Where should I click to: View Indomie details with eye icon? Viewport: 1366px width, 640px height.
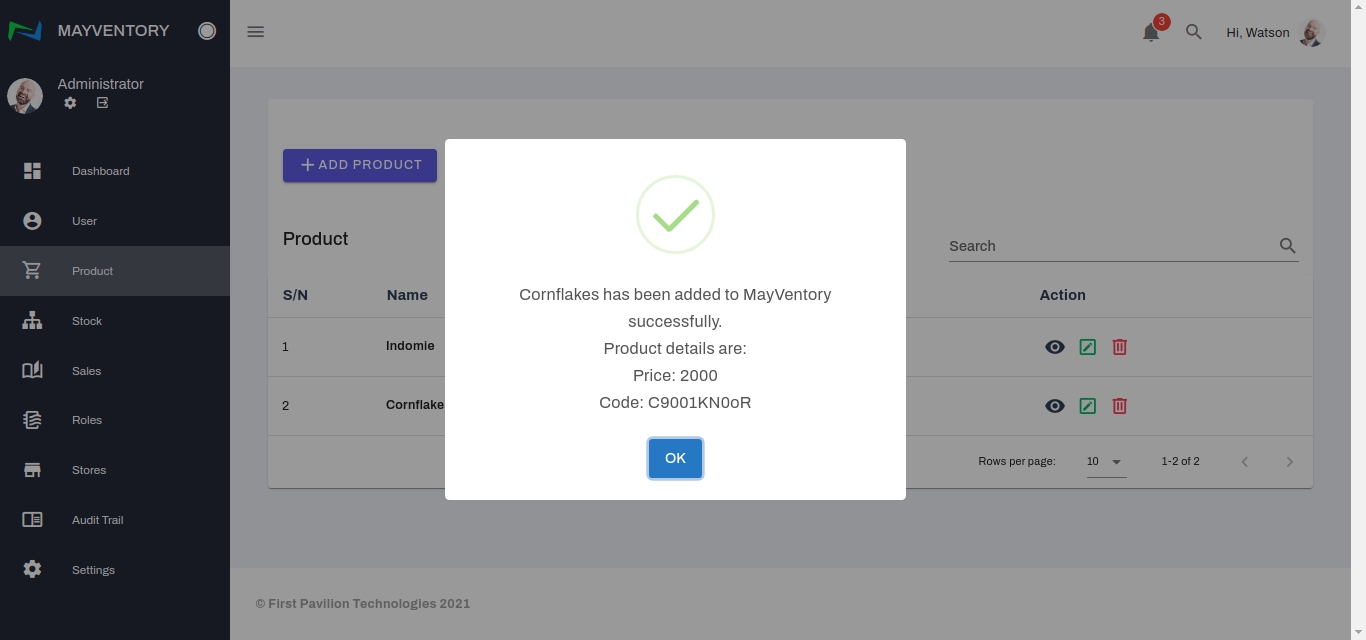coord(1054,347)
